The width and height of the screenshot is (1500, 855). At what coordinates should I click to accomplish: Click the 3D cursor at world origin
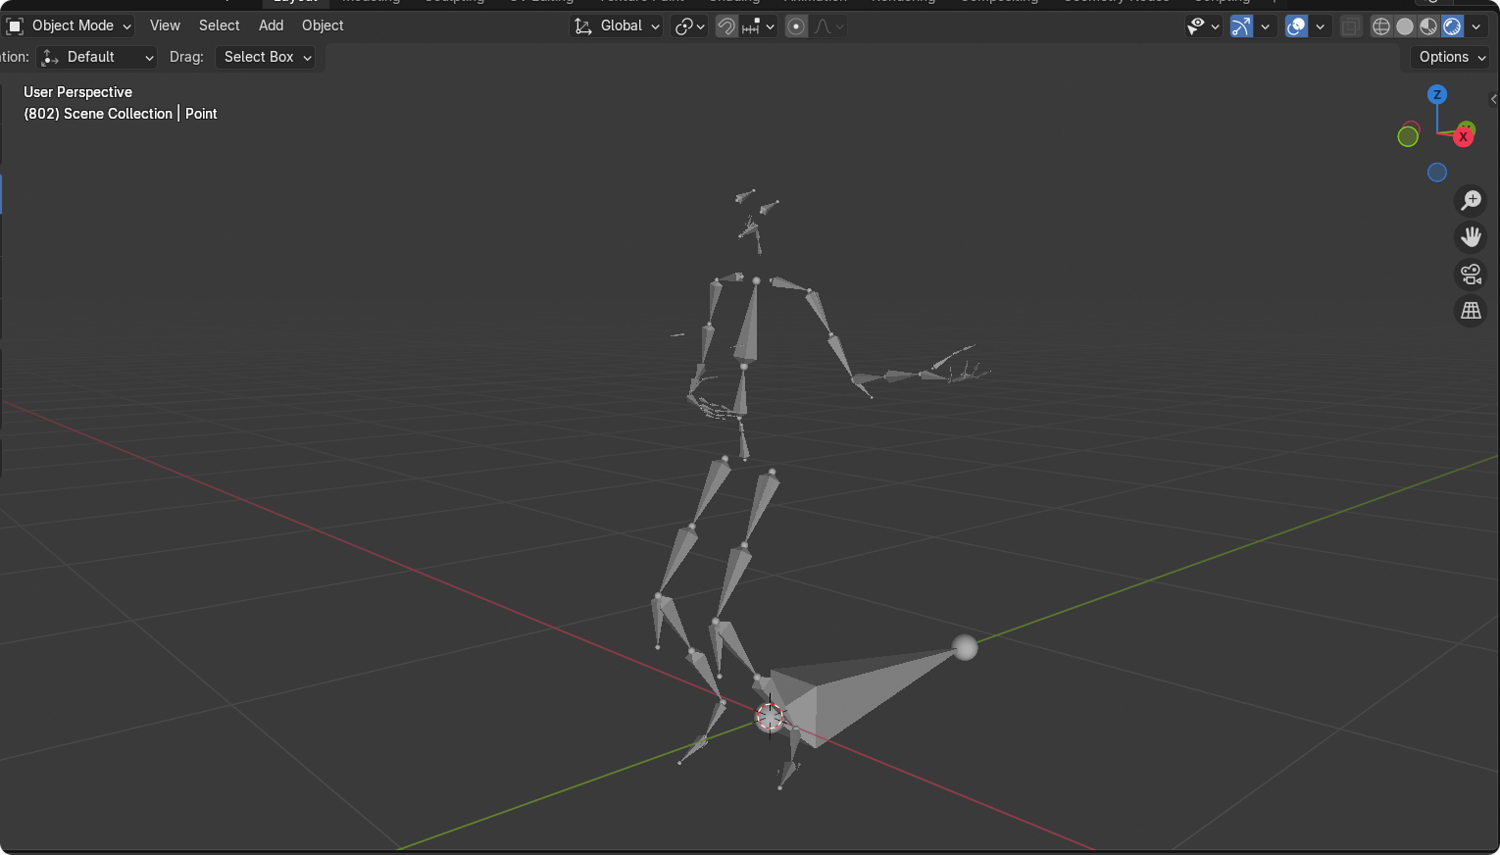(769, 716)
